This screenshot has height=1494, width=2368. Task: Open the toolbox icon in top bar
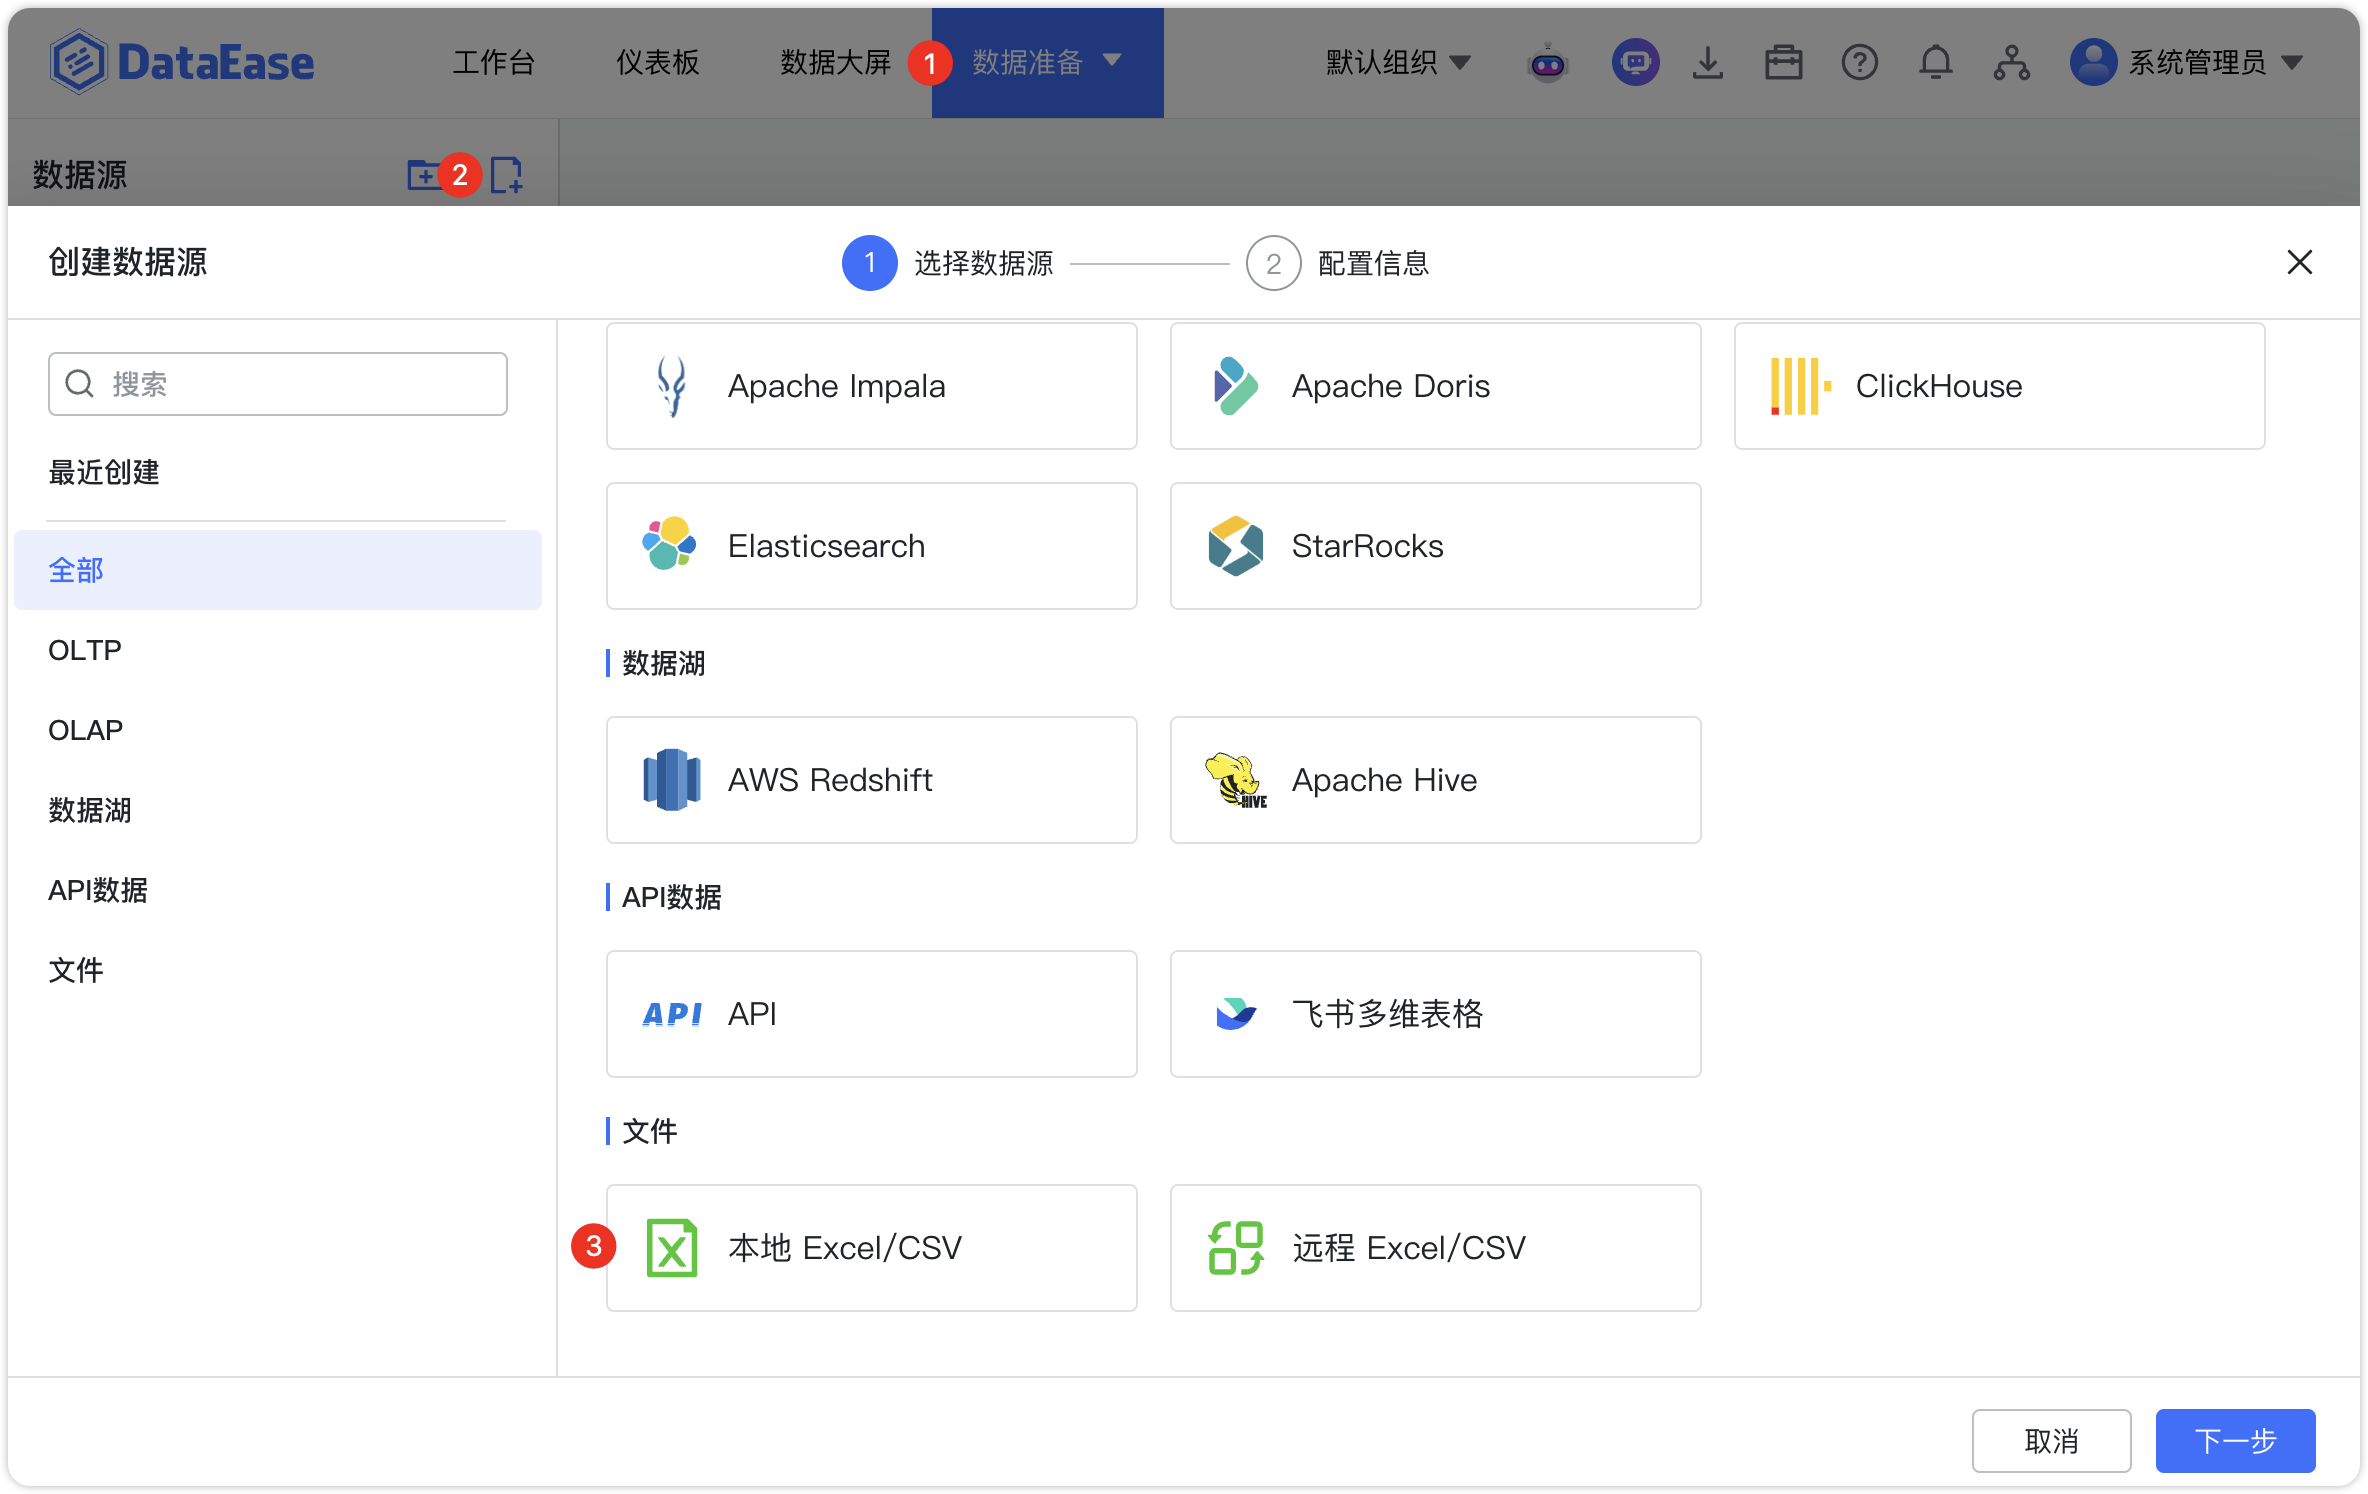(x=1784, y=62)
